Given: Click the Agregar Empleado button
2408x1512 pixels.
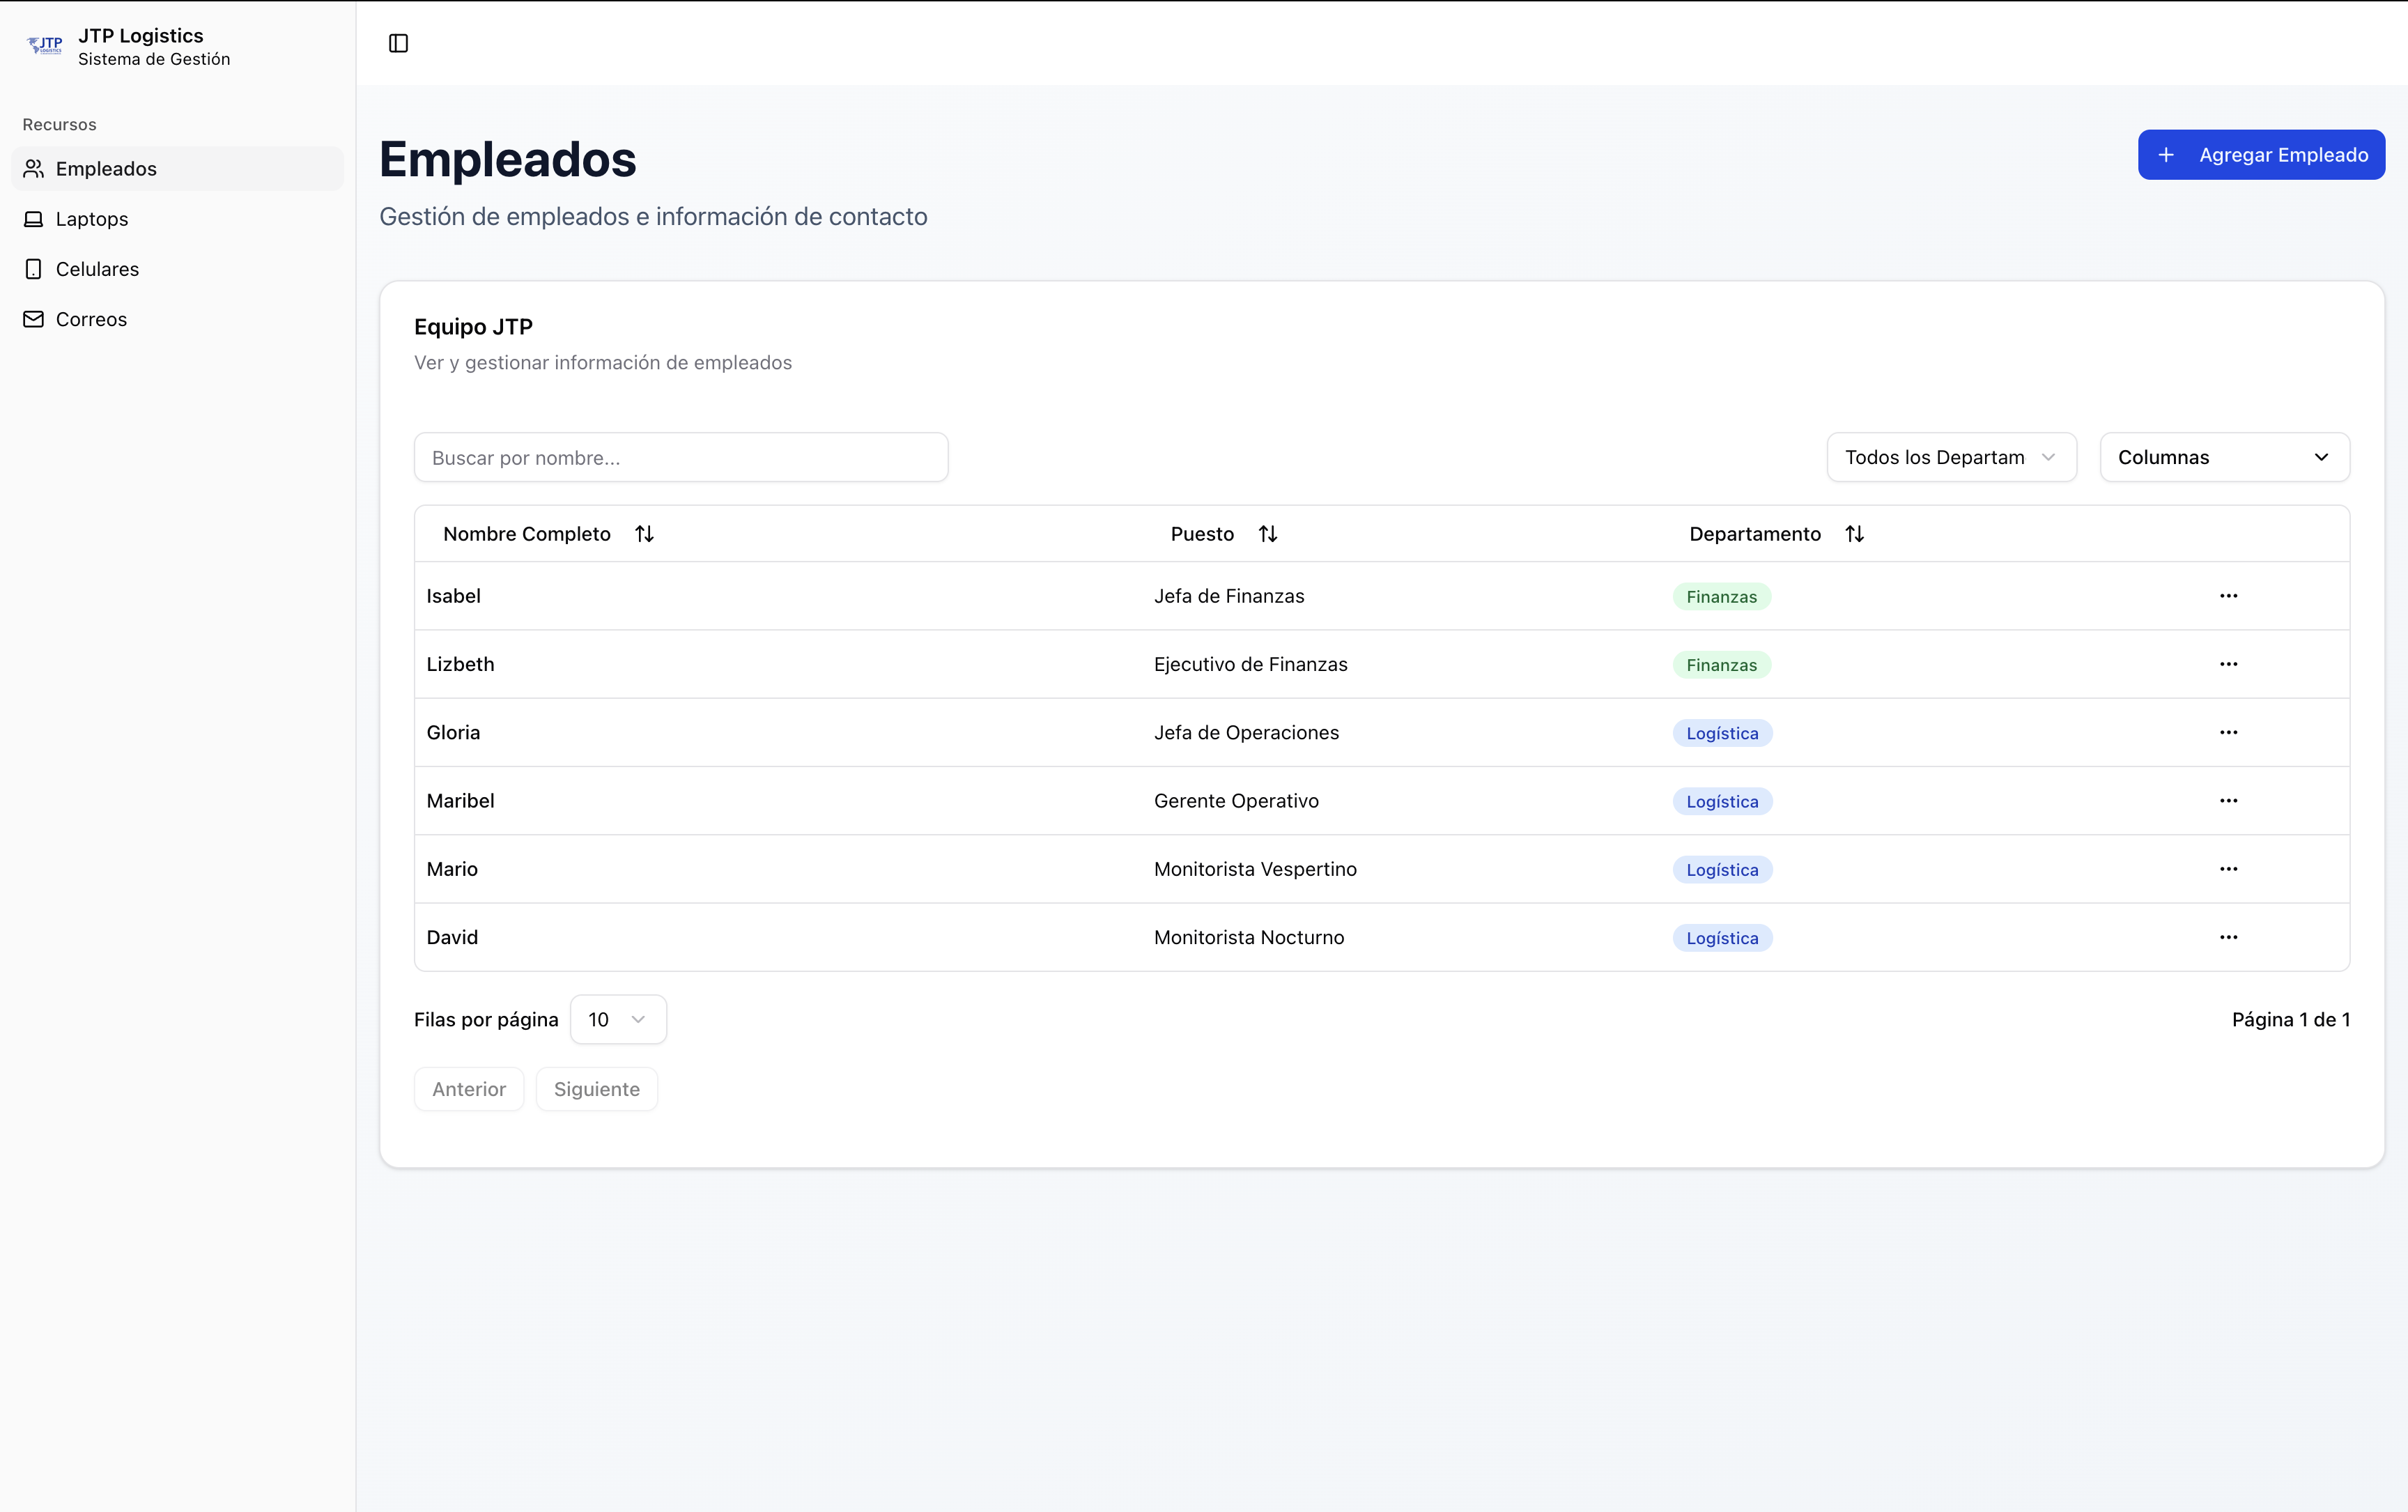Looking at the screenshot, I should click(2260, 155).
